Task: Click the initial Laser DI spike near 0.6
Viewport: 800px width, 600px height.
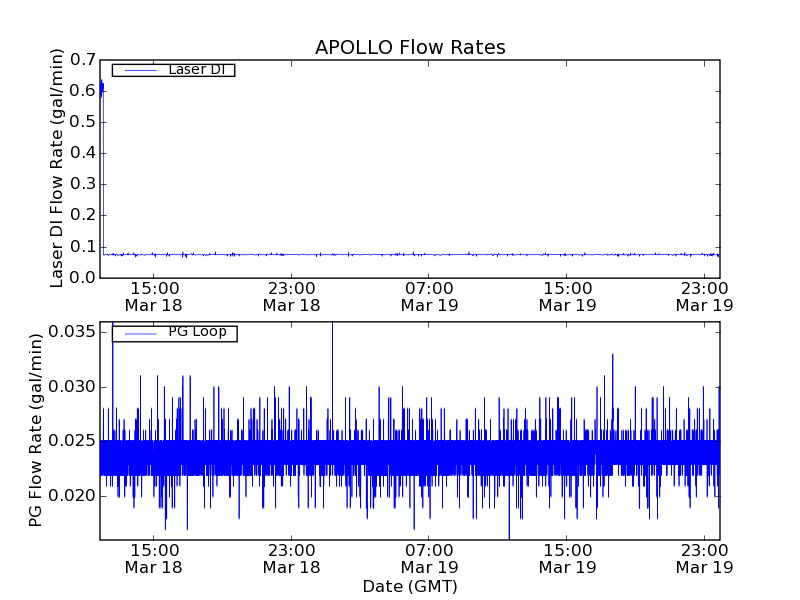Action: [x=101, y=88]
